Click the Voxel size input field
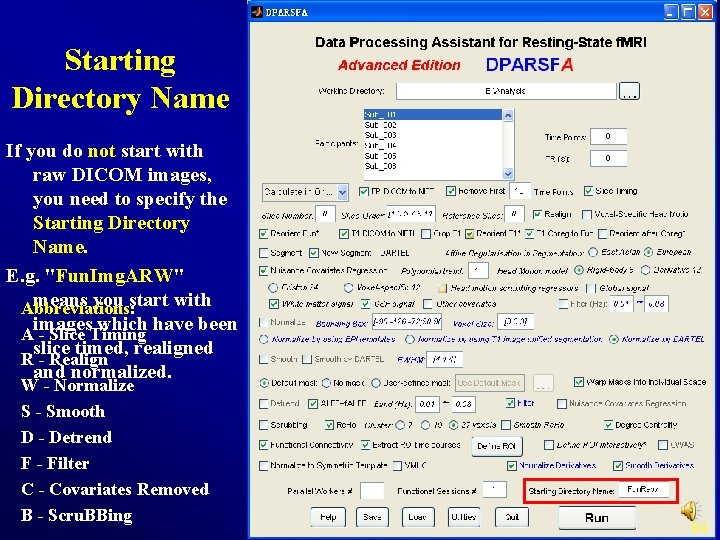The height and width of the screenshot is (540, 720). pos(516,321)
